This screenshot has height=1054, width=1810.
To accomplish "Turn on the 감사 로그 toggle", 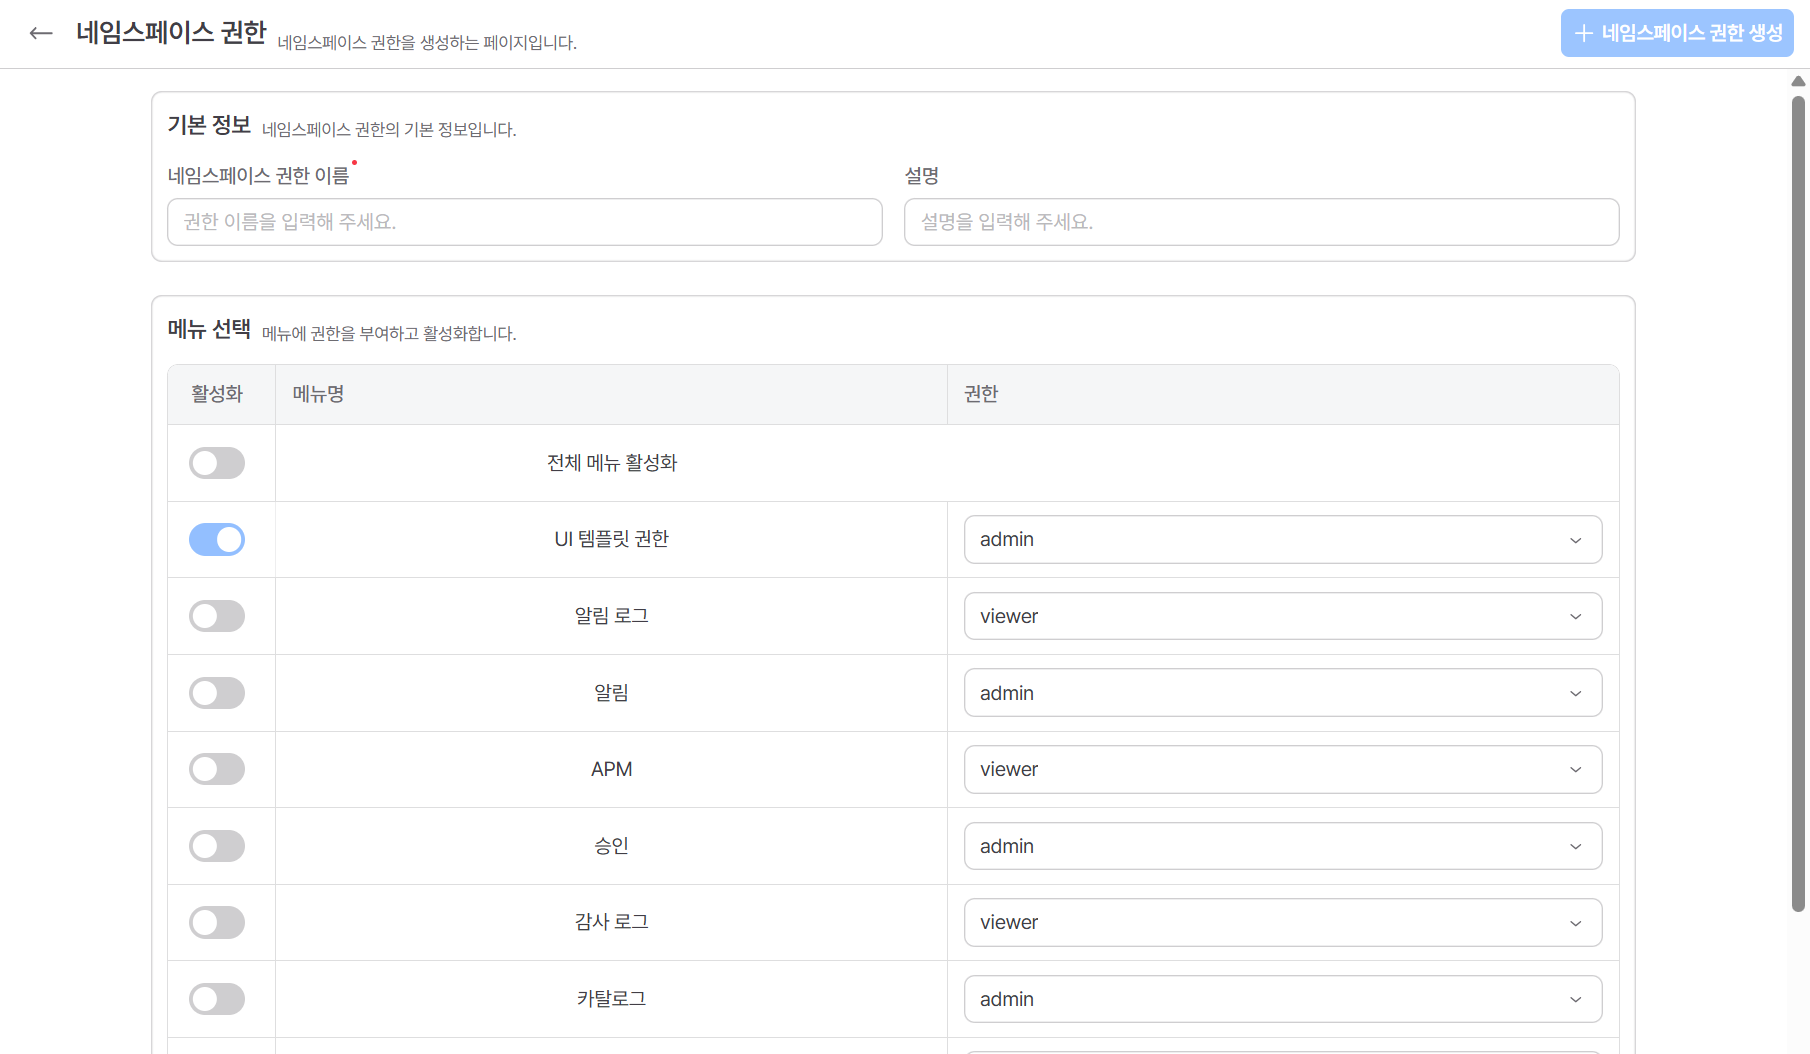I will pyautogui.click(x=217, y=922).
